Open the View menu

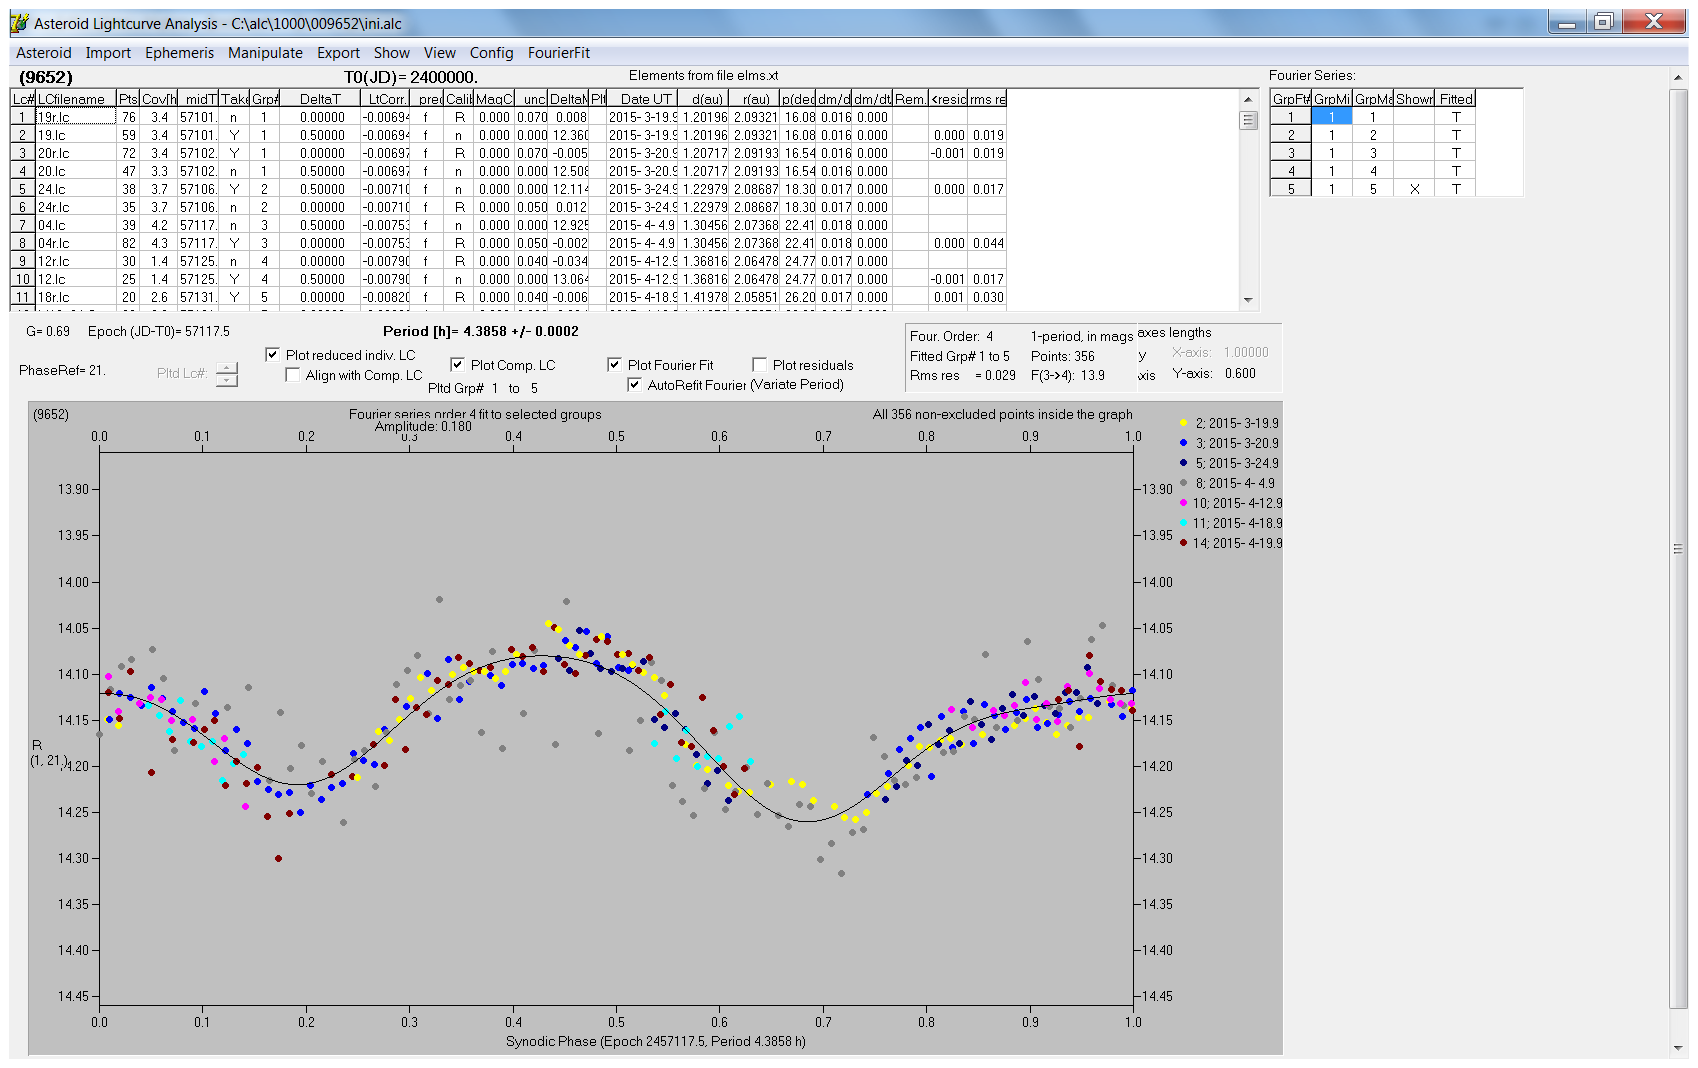440,53
